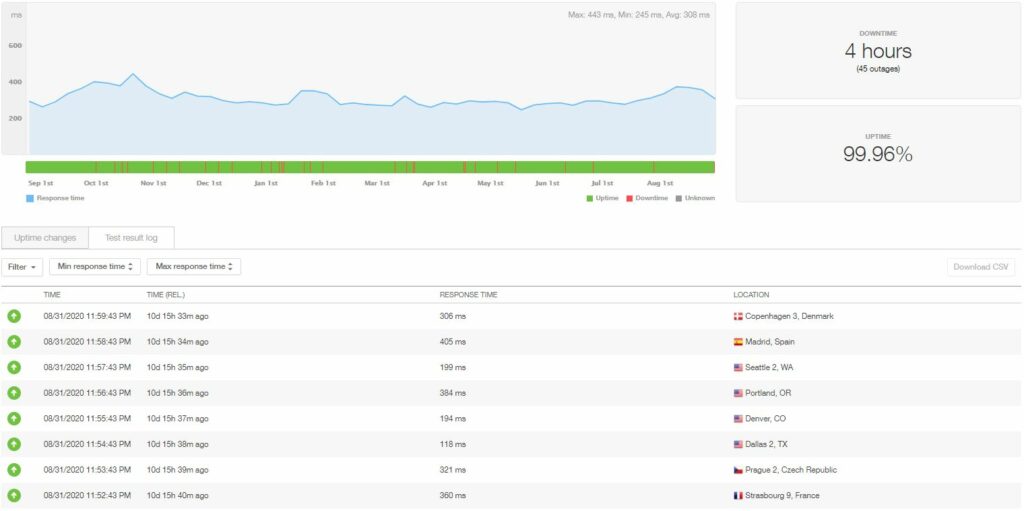This screenshot has width=1024, height=511.
Task: Click the 360 ms response time value
Action: [x=453, y=495]
